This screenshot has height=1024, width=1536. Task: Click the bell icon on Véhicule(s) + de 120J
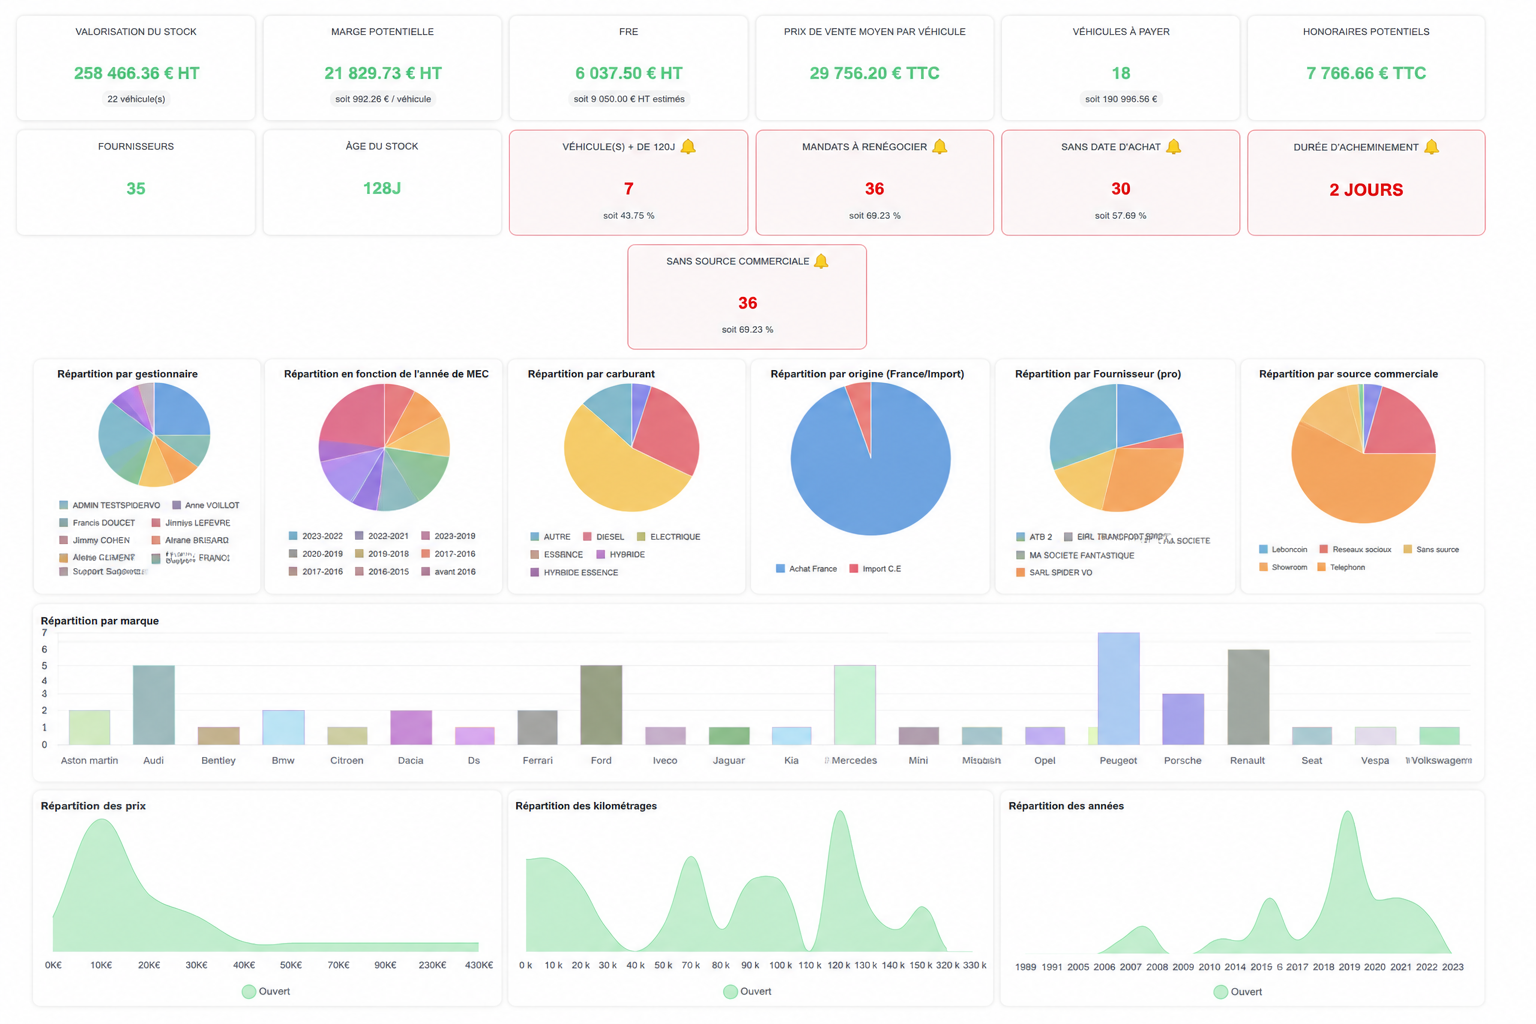688,147
